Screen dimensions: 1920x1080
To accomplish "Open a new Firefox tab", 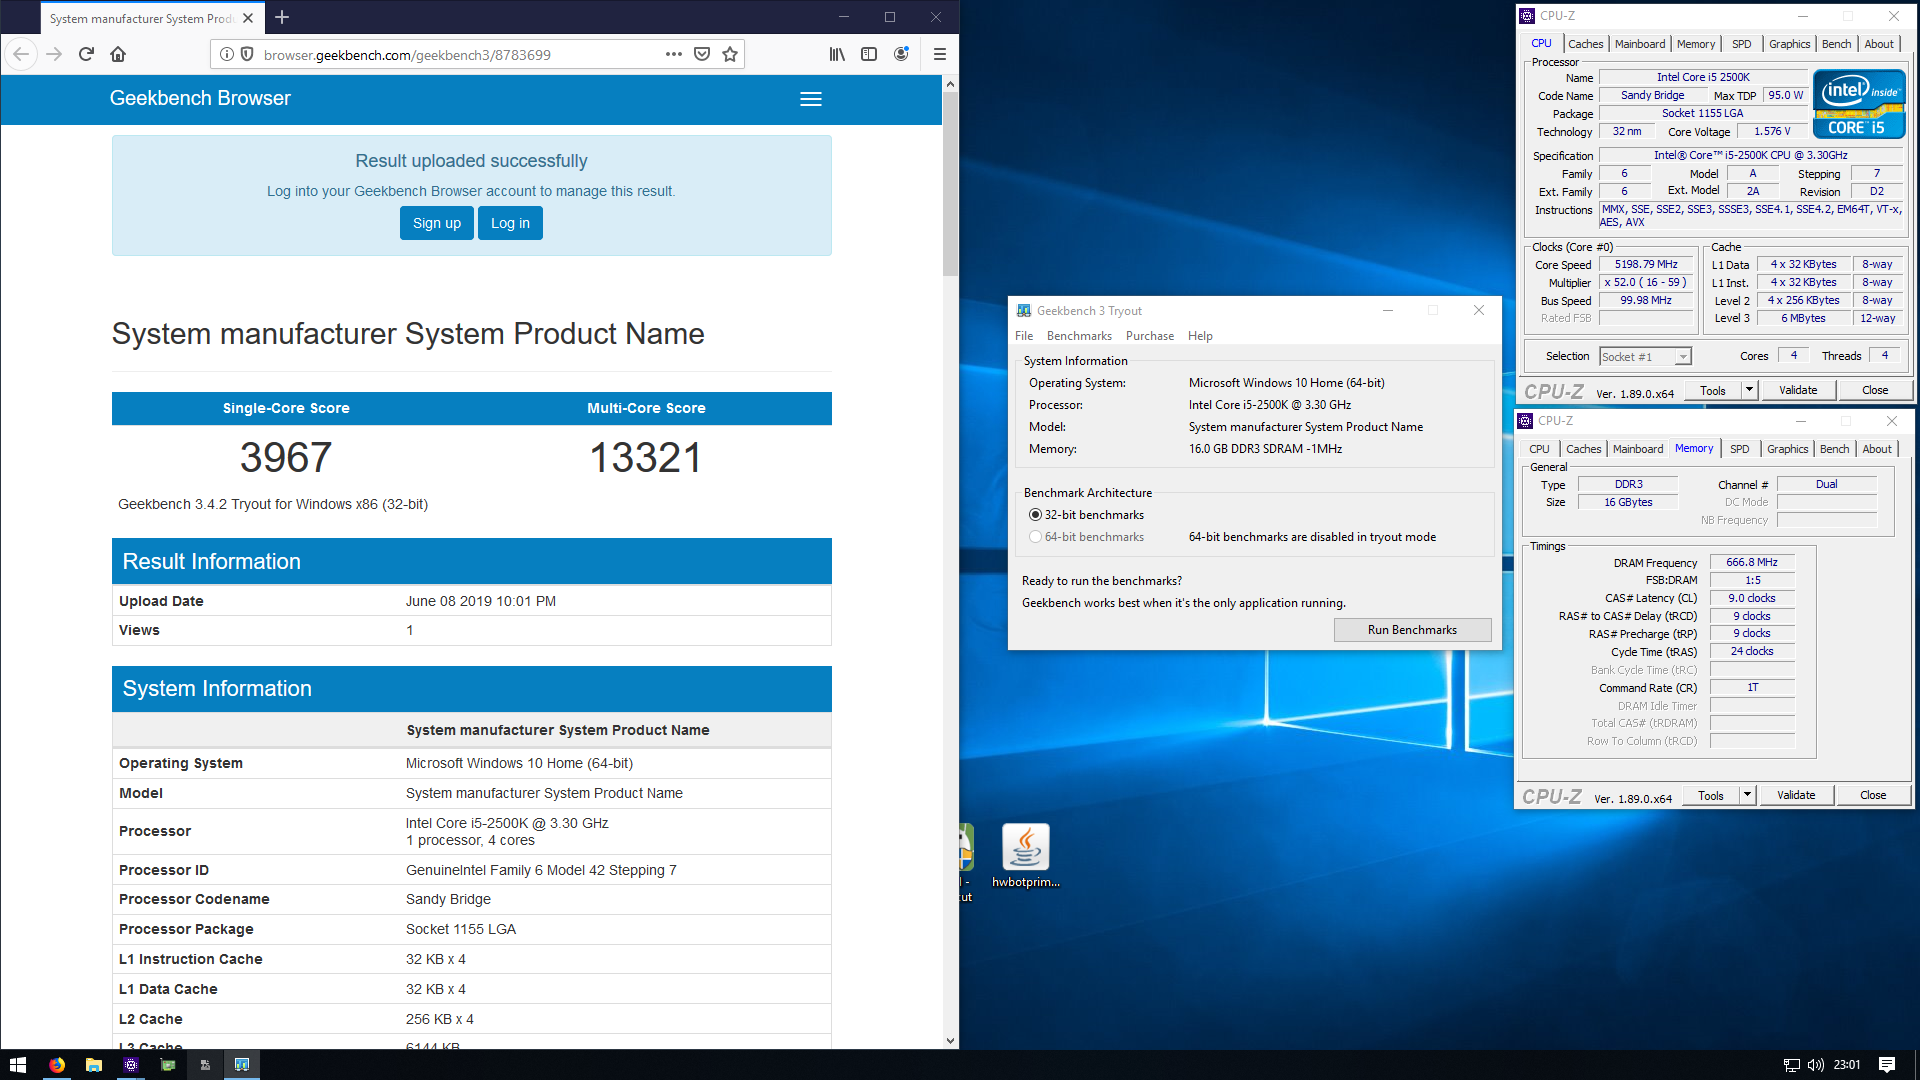I will pyautogui.click(x=282, y=17).
